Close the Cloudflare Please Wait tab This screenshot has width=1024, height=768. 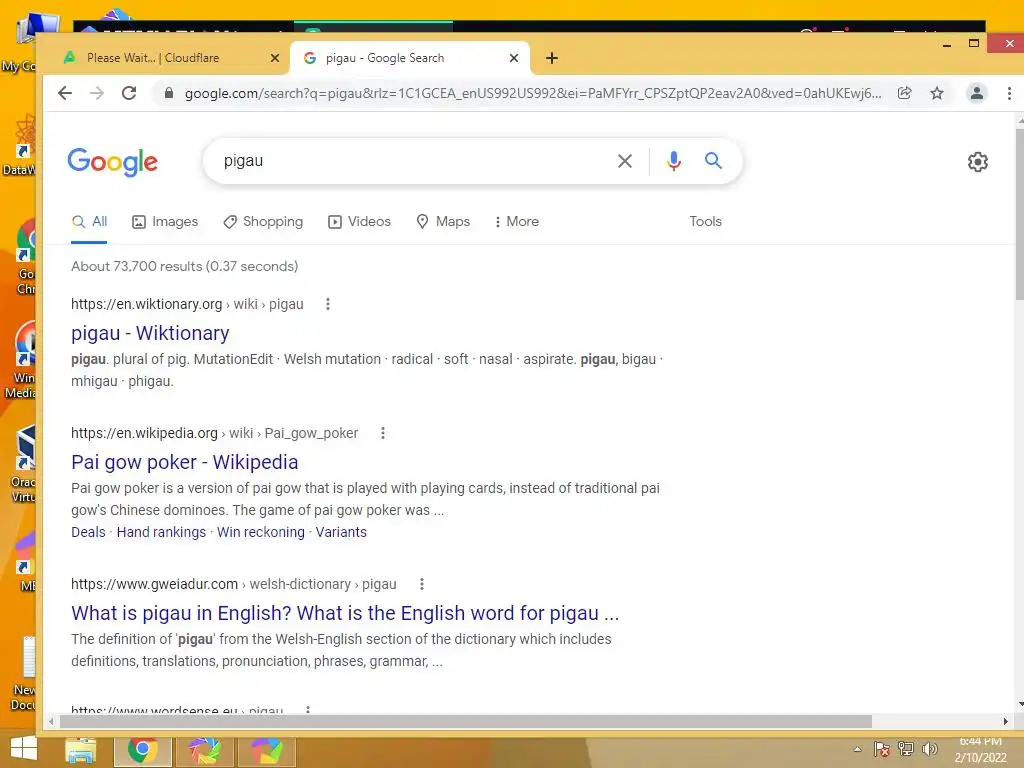(x=275, y=58)
